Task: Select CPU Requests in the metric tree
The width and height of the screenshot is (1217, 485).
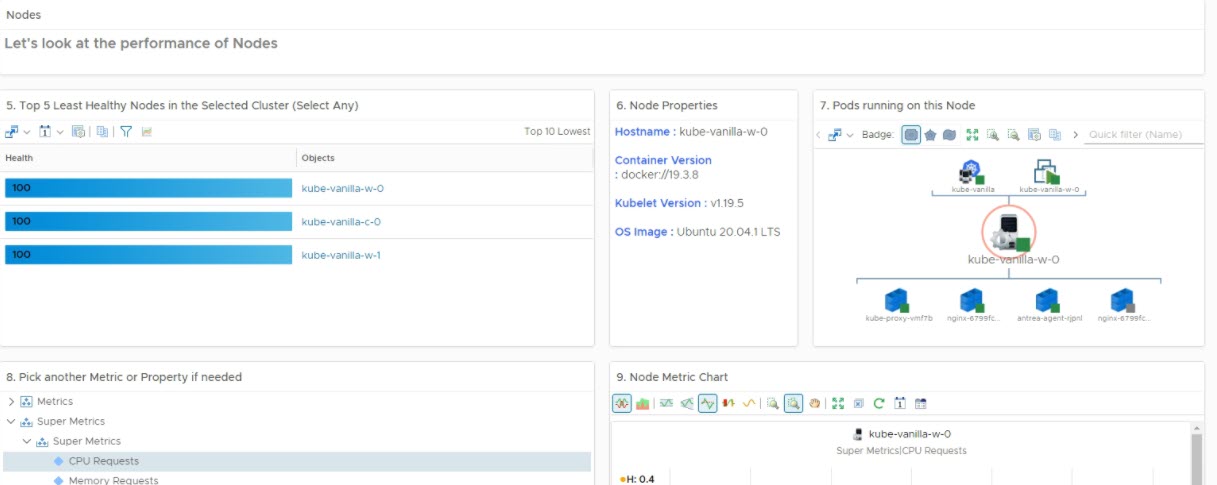Action: tap(103, 461)
